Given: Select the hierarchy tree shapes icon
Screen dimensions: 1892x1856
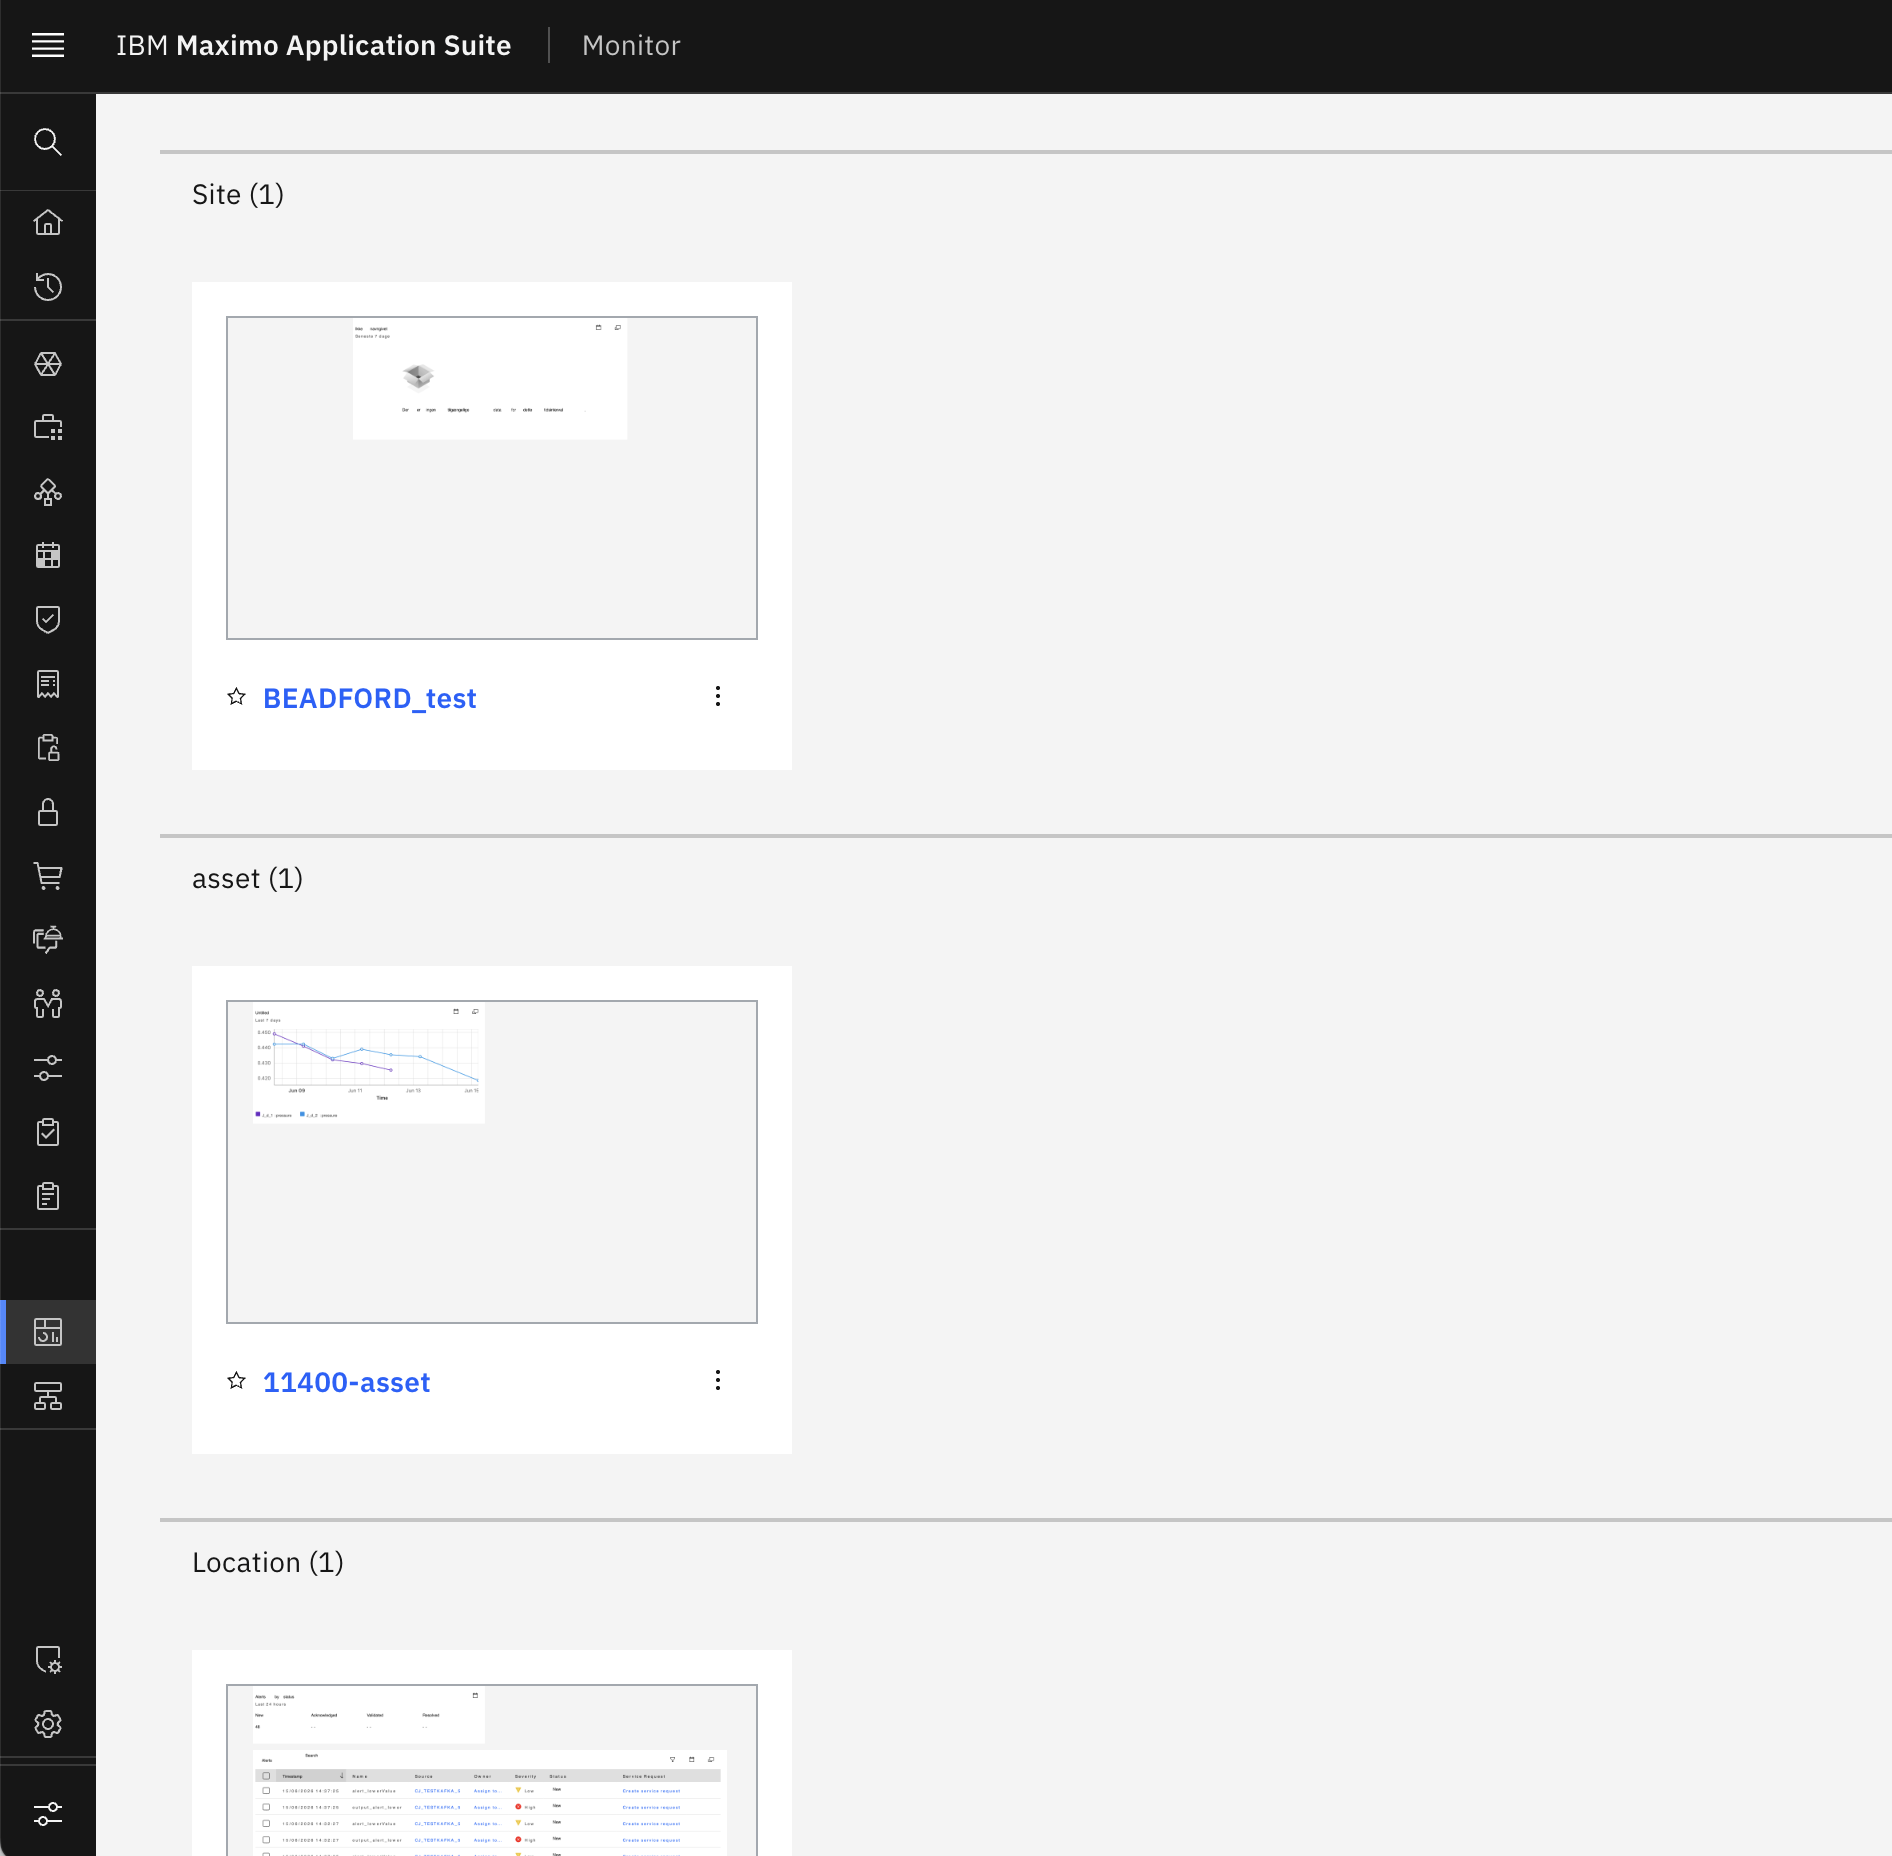Looking at the screenshot, I should (x=48, y=492).
